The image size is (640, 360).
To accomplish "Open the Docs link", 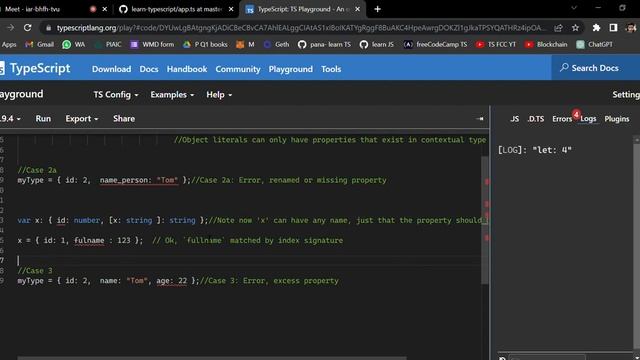I will 149,69.
